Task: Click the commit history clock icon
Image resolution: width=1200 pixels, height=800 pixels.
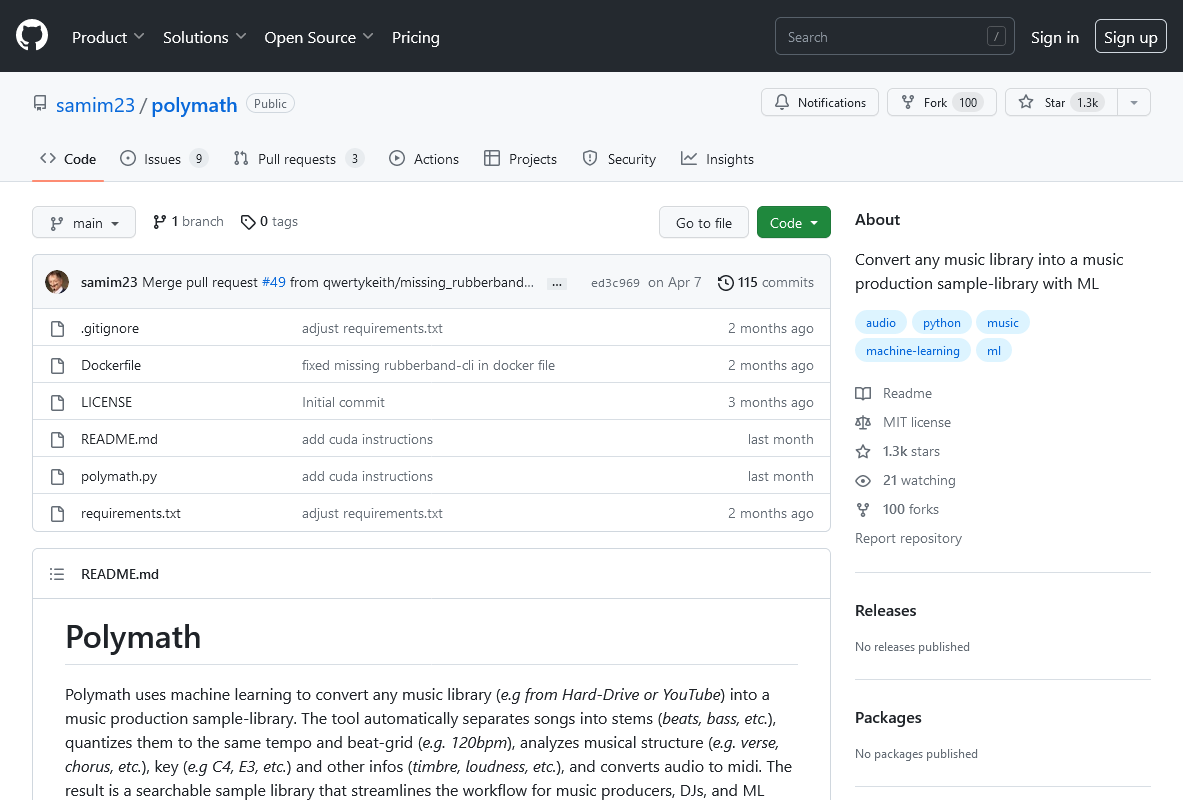Action: pyautogui.click(x=725, y=283)
